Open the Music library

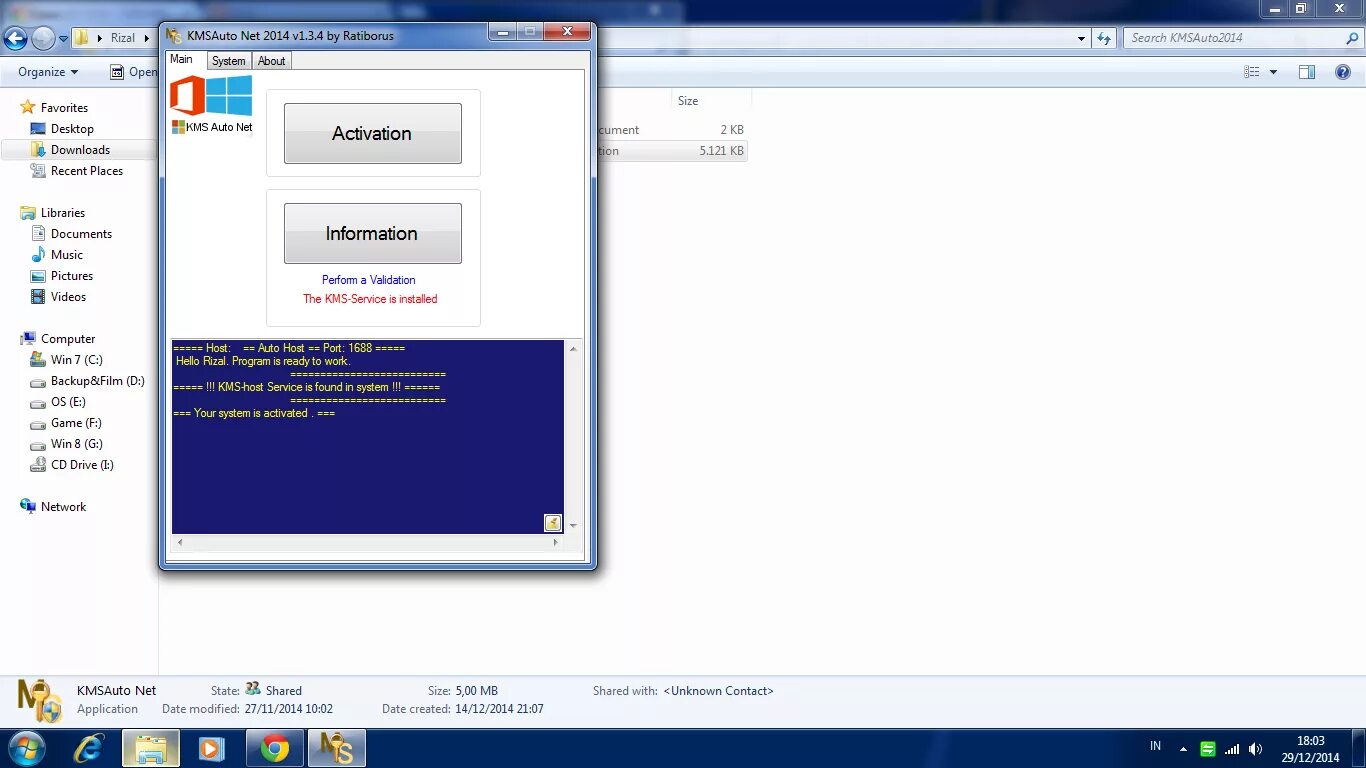point(67,255)
